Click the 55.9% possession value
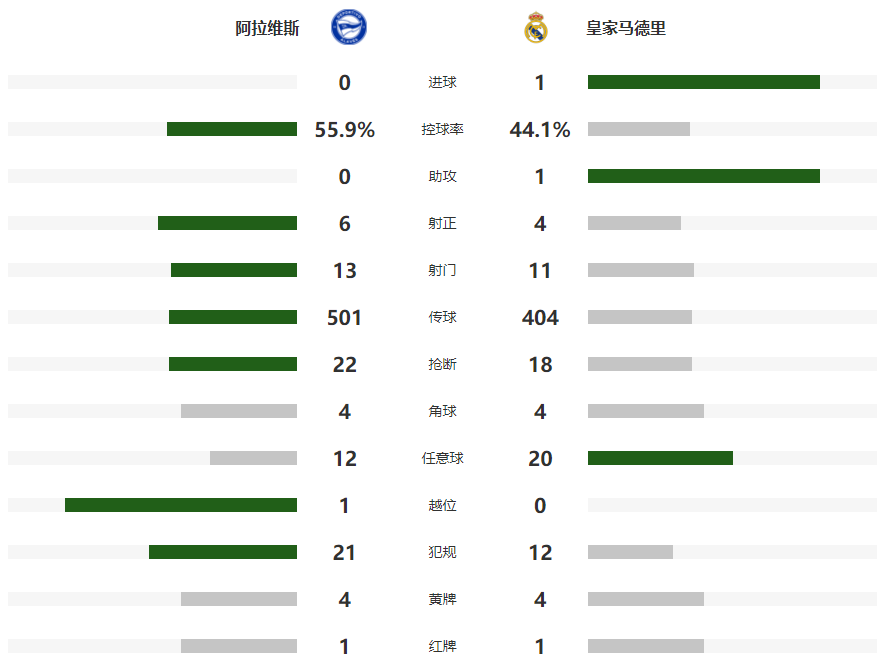This screenshot has width=882, height=669. [x=345, y=130]
